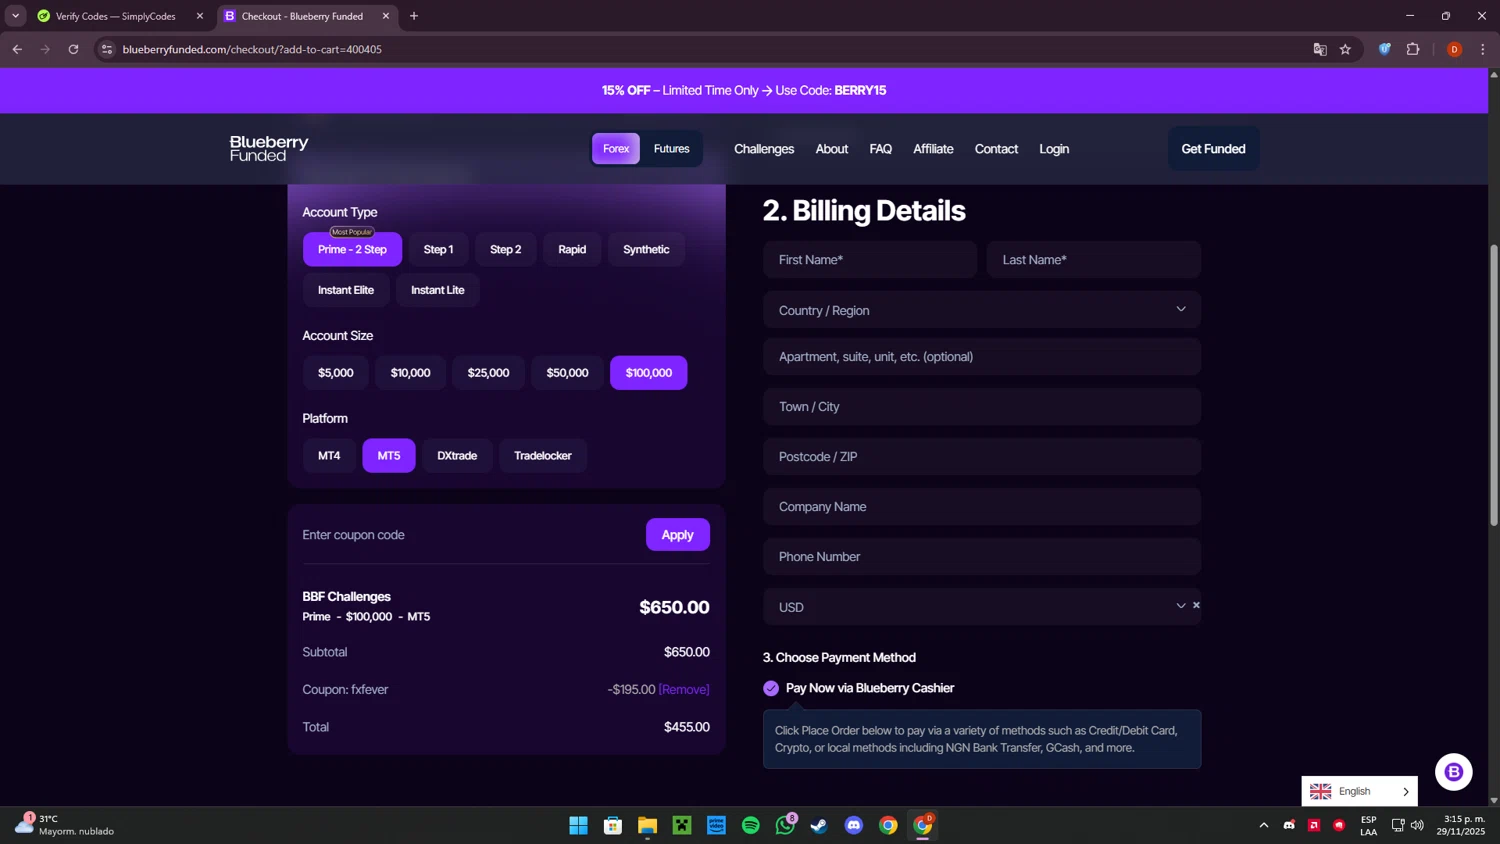The height and width of the screenshot is (844, 1500).
Task: Click the volume speaker icon in the tray
Action: coord(1417,825)
